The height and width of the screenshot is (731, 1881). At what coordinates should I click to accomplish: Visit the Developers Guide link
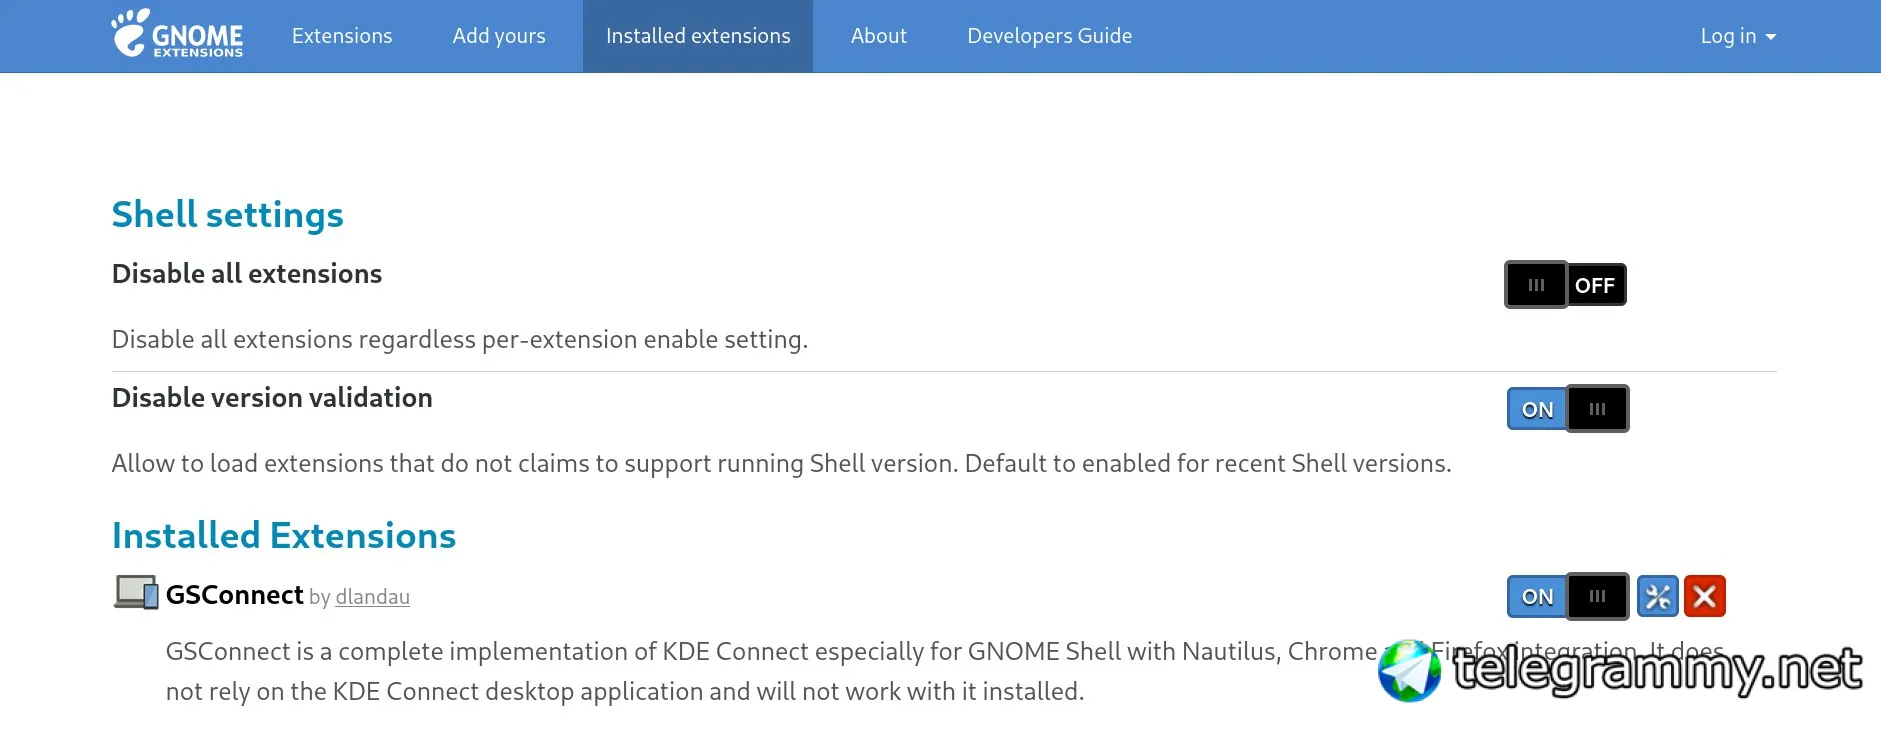coord(1049,36)
